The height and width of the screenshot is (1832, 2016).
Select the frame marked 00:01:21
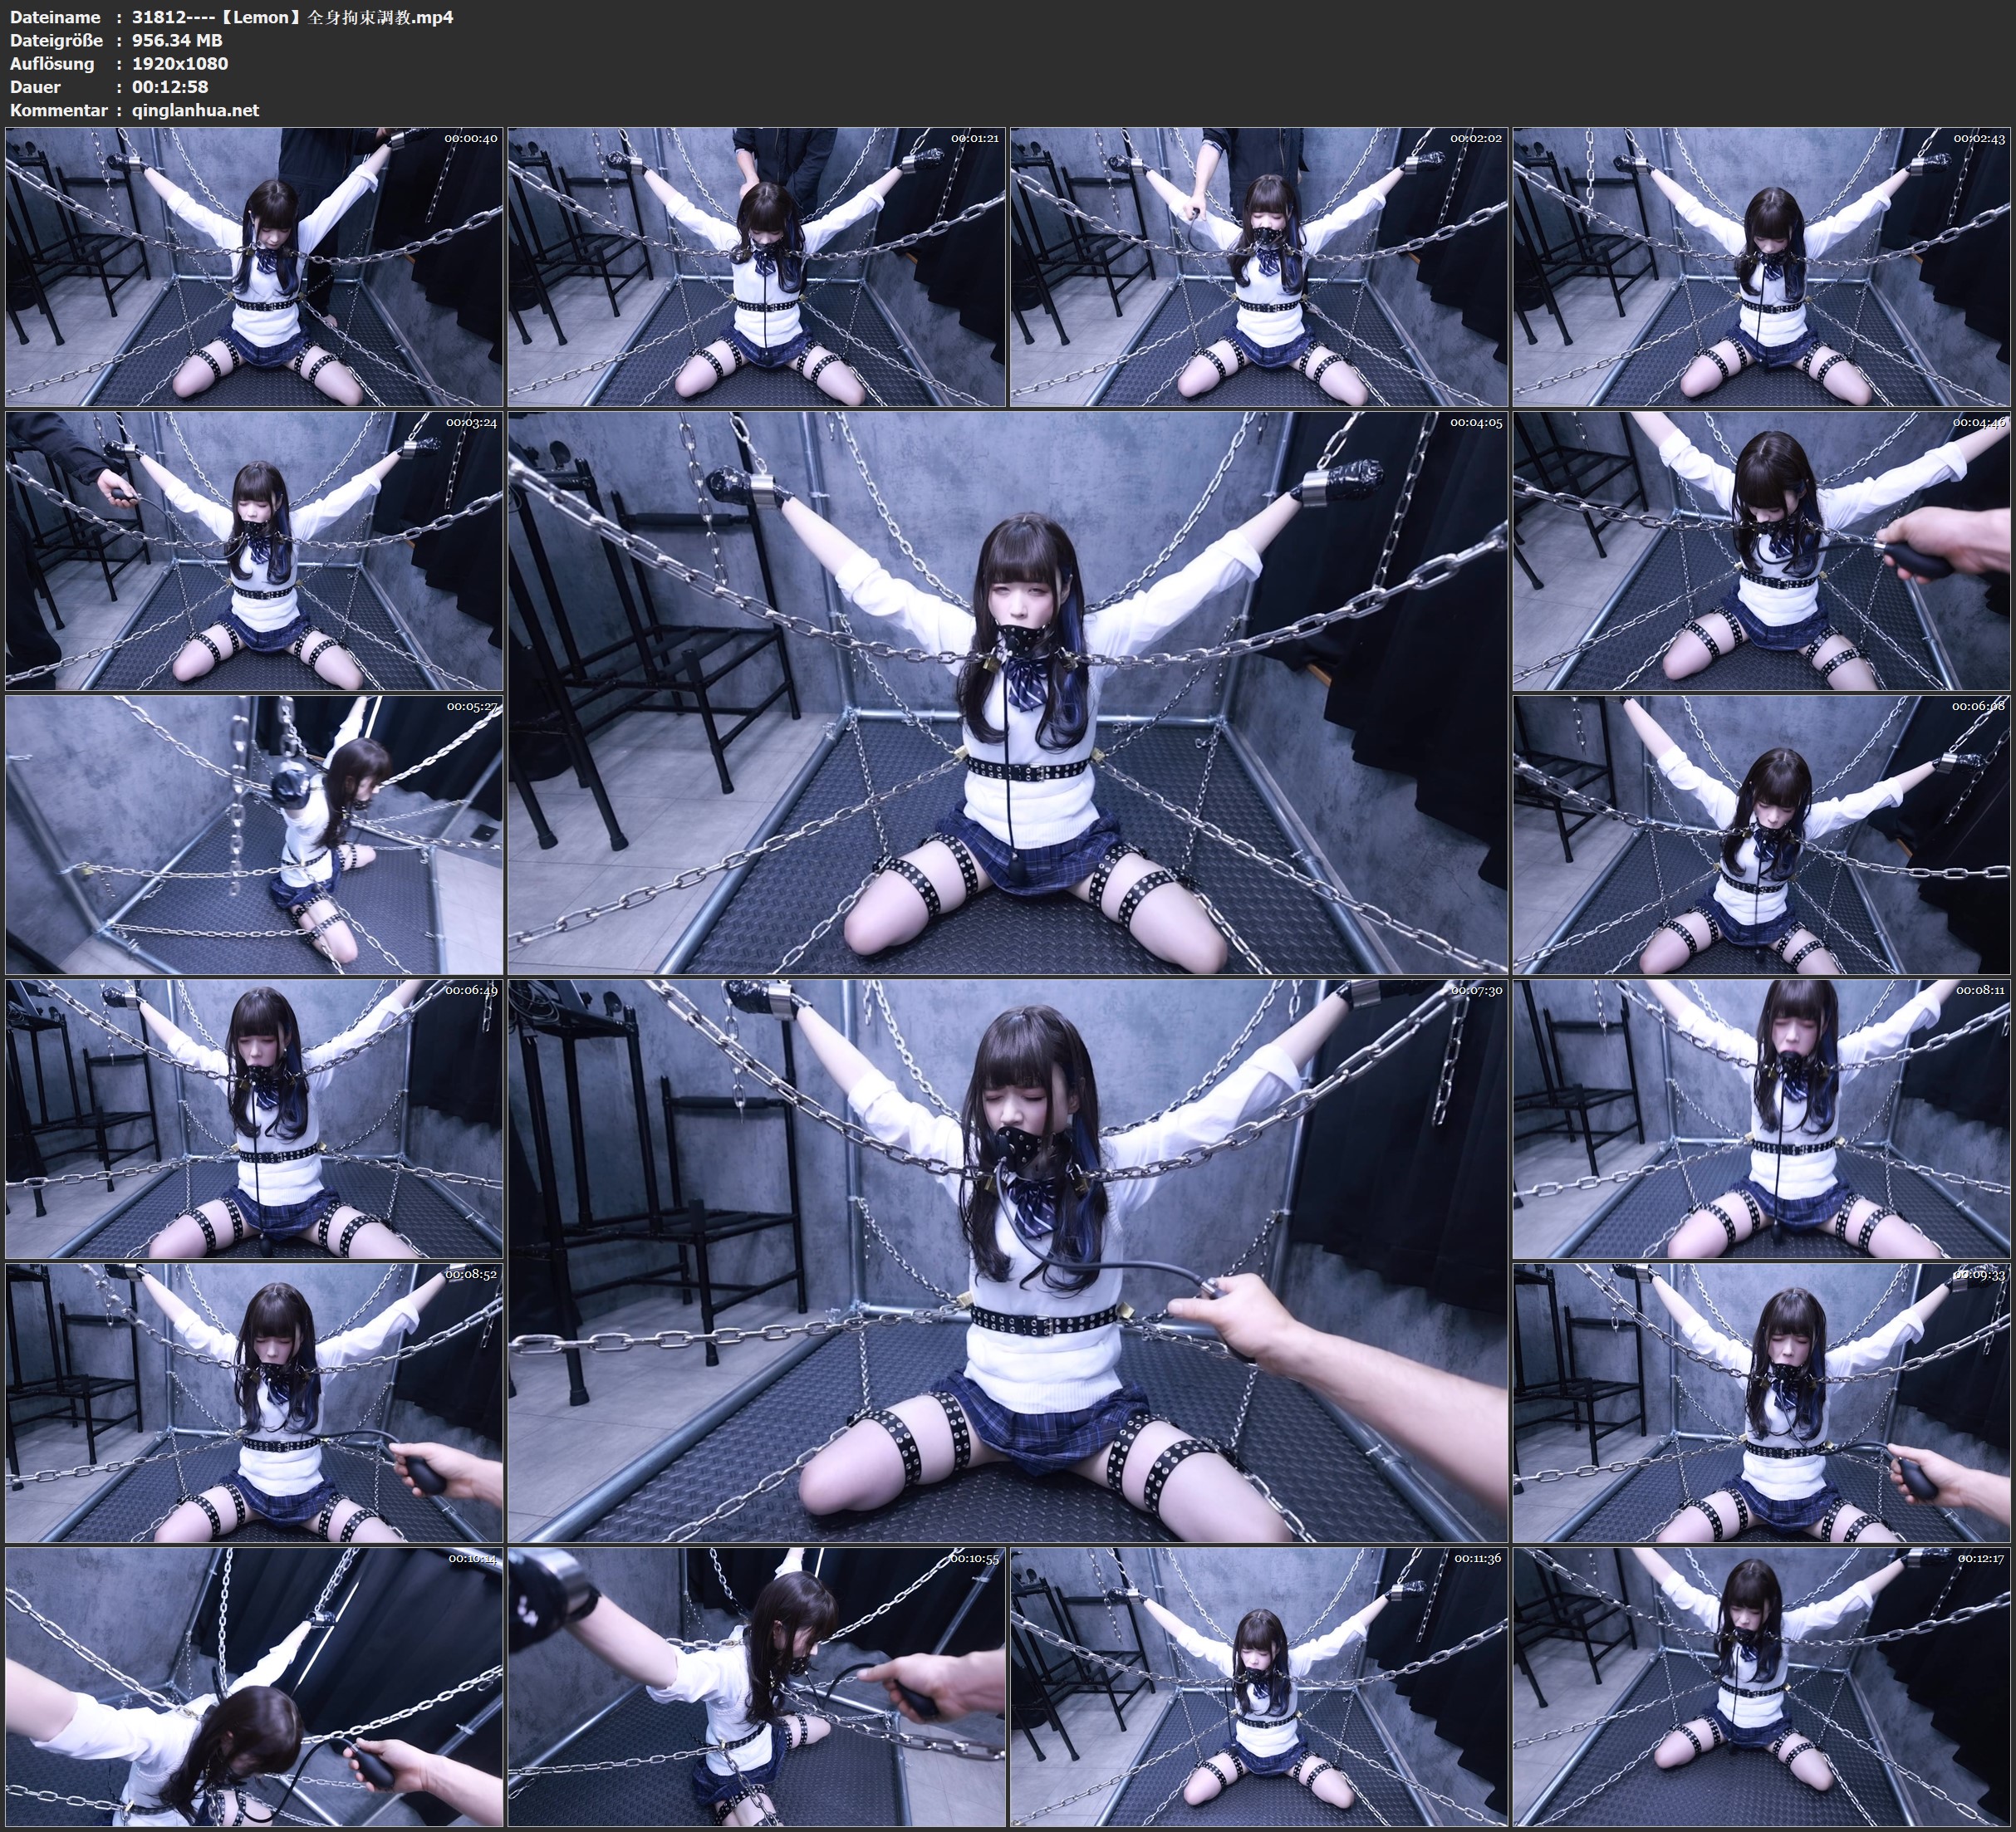pos(757,266)
